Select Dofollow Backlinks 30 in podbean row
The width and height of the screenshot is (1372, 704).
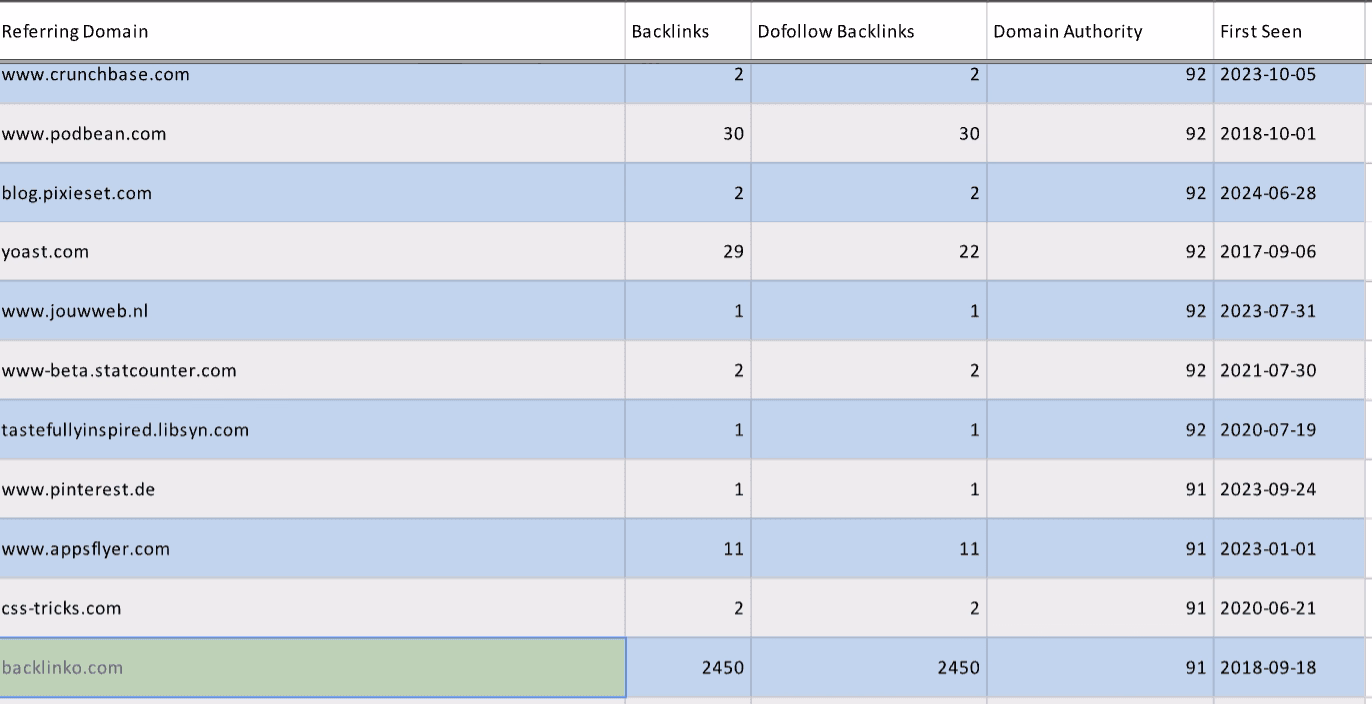(x=869, y=133)
